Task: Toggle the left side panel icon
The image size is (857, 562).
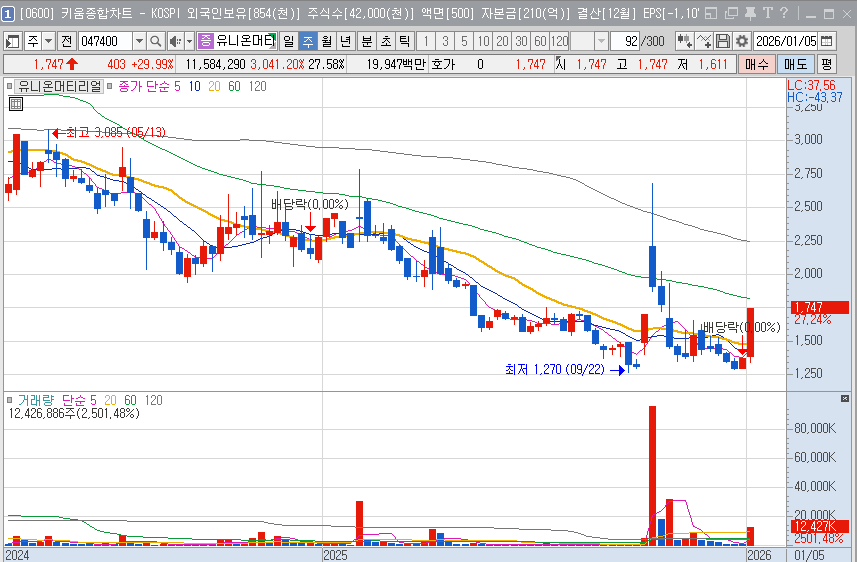Action: click(13, 41)
